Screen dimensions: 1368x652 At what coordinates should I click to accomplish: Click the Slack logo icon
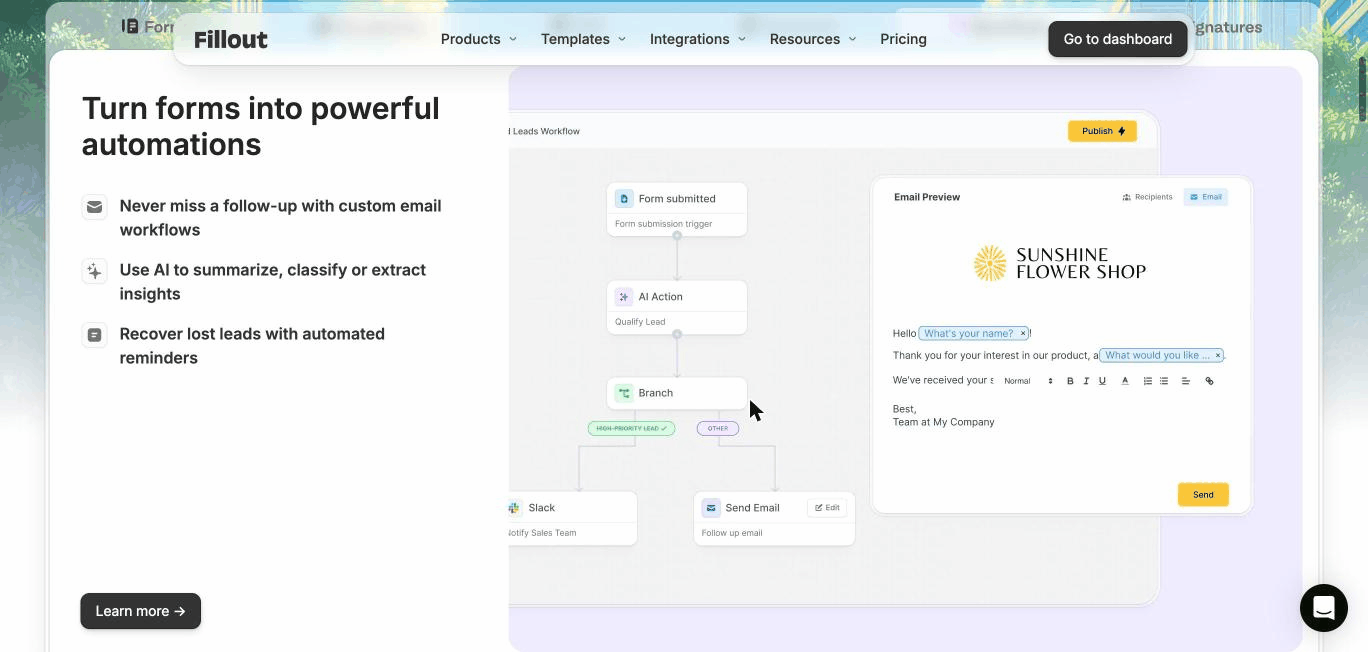tap(514, 508)
